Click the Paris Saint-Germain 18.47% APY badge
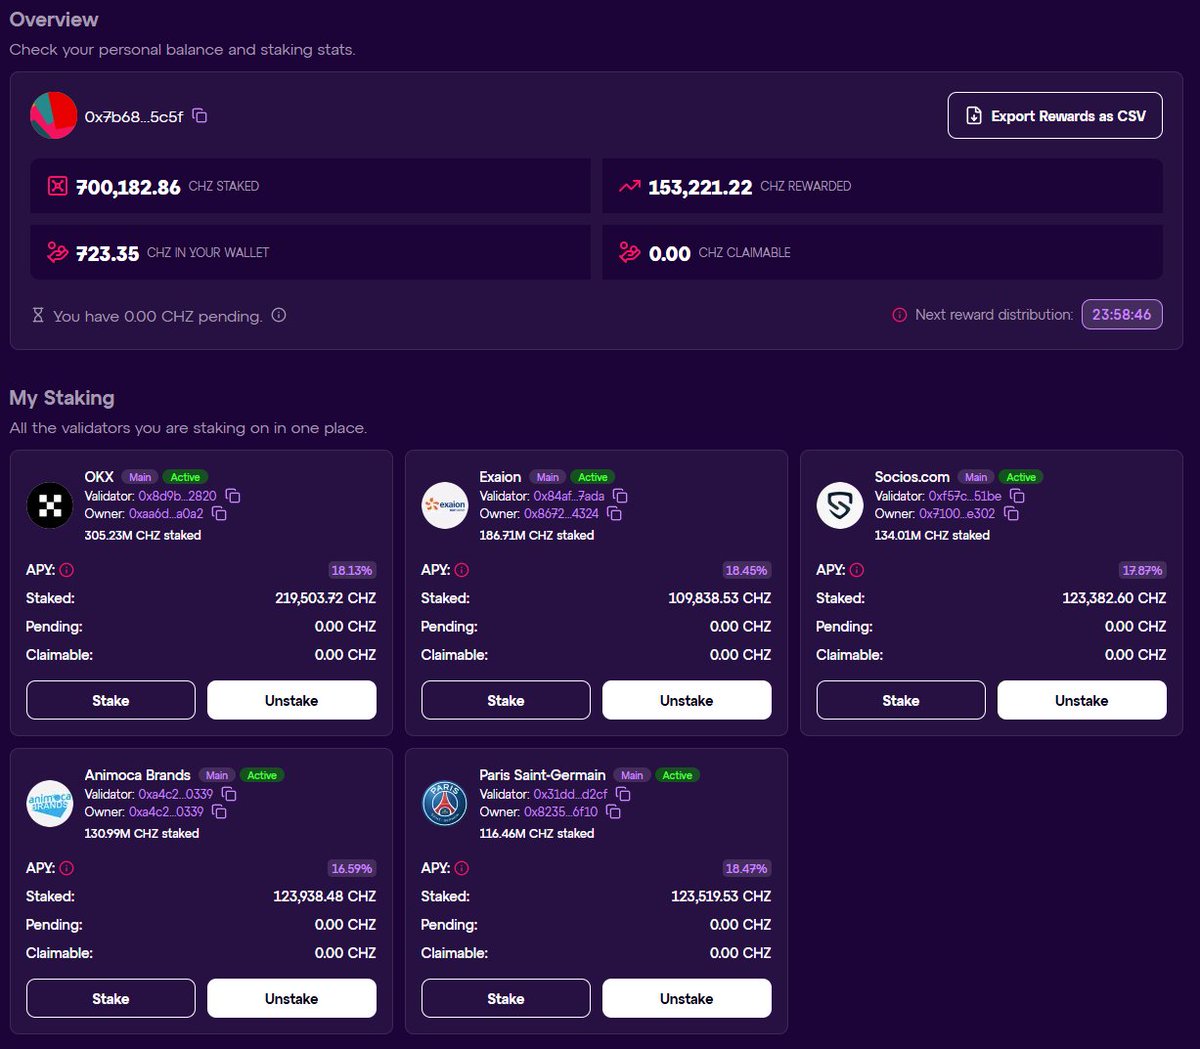Image resolution: width=1200 pixels, height=1049 pixels. [747, 868]
